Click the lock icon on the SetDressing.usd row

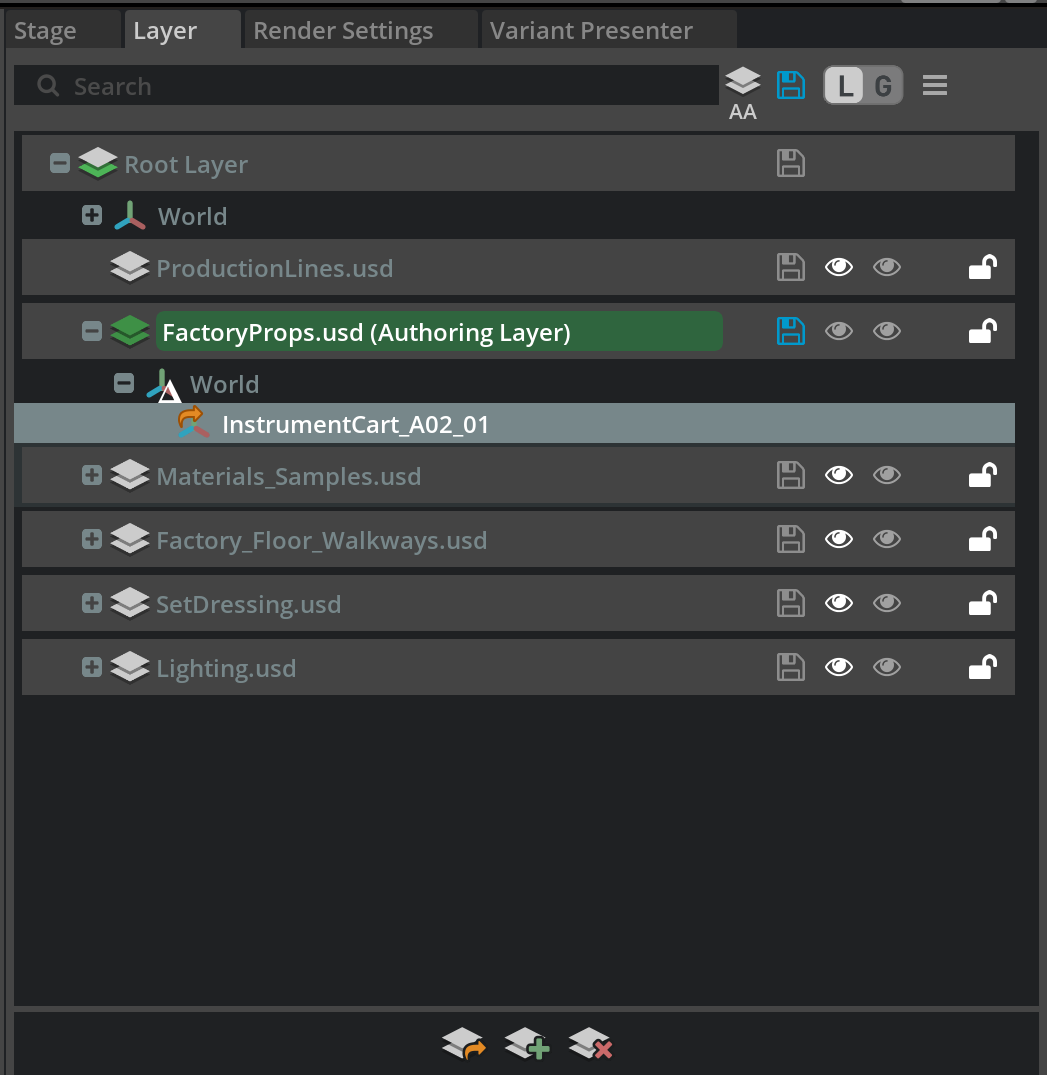coord(982,604)
